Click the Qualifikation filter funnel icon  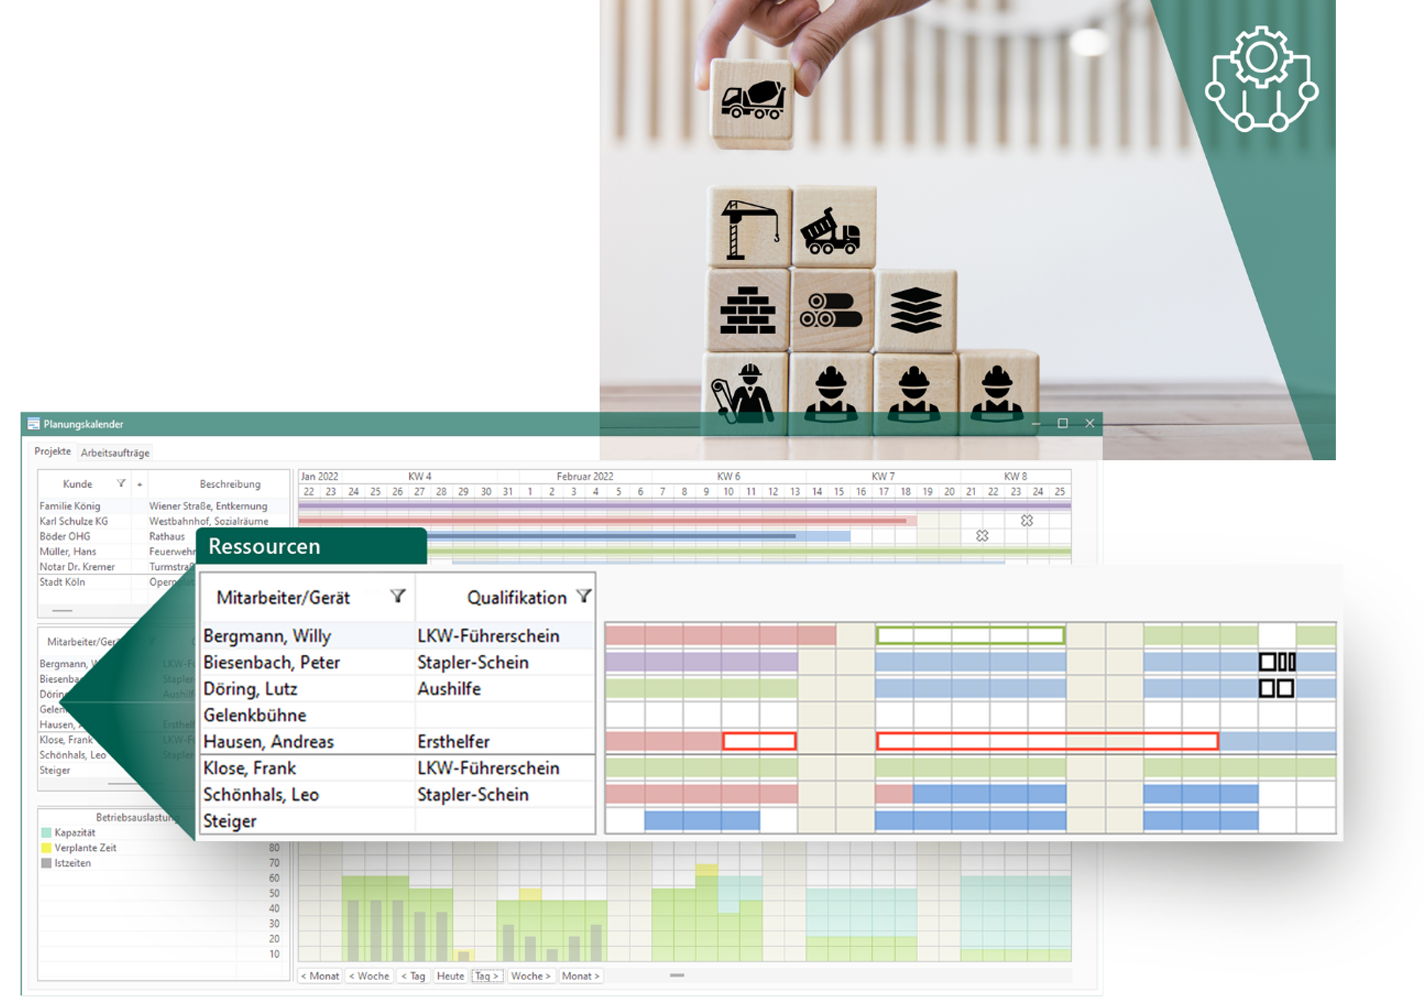pos(584,597)
